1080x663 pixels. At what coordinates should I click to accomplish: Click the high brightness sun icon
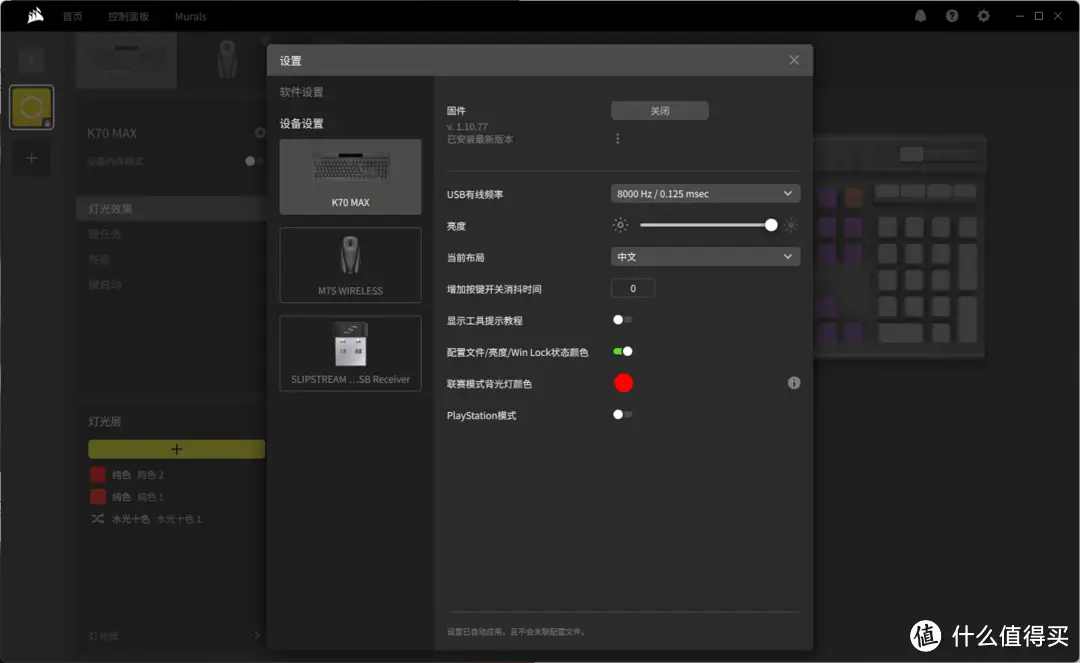coord(791,225)
